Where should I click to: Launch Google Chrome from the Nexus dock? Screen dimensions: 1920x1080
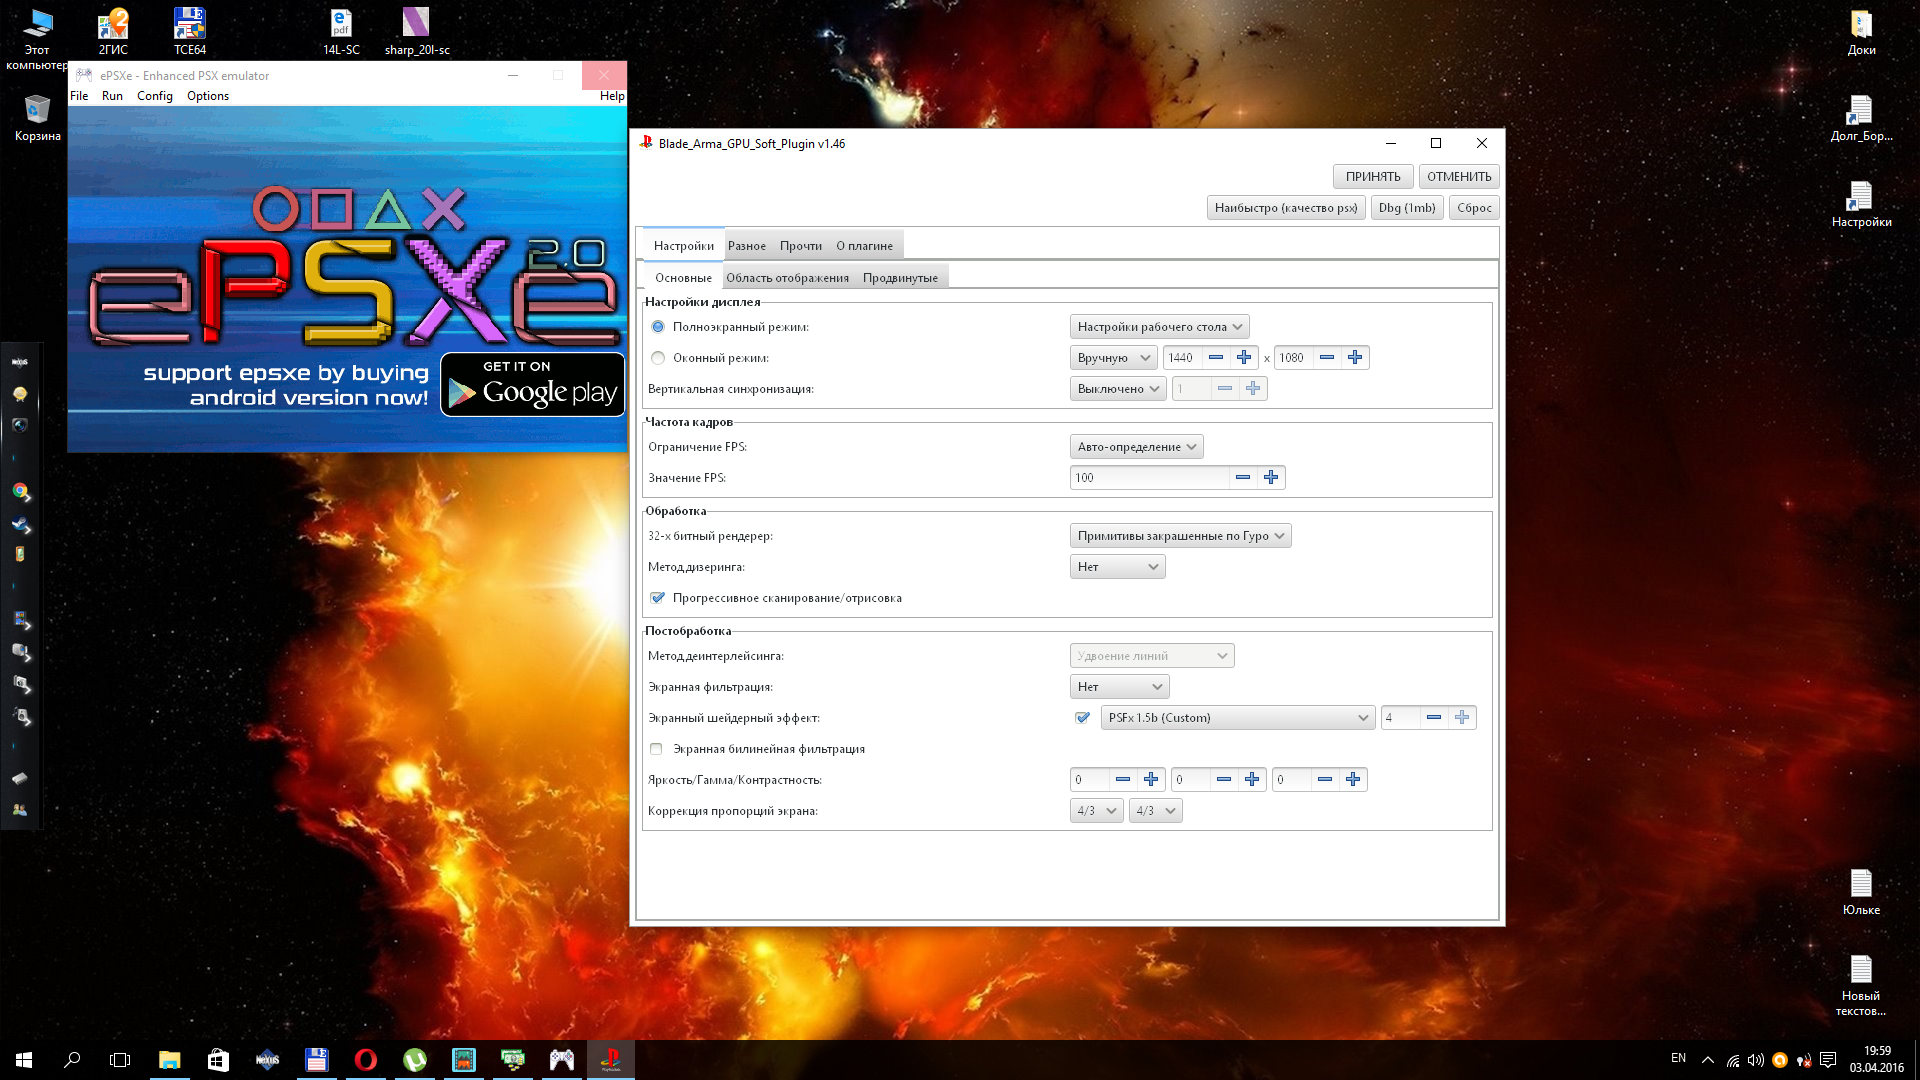pos(20,491)
